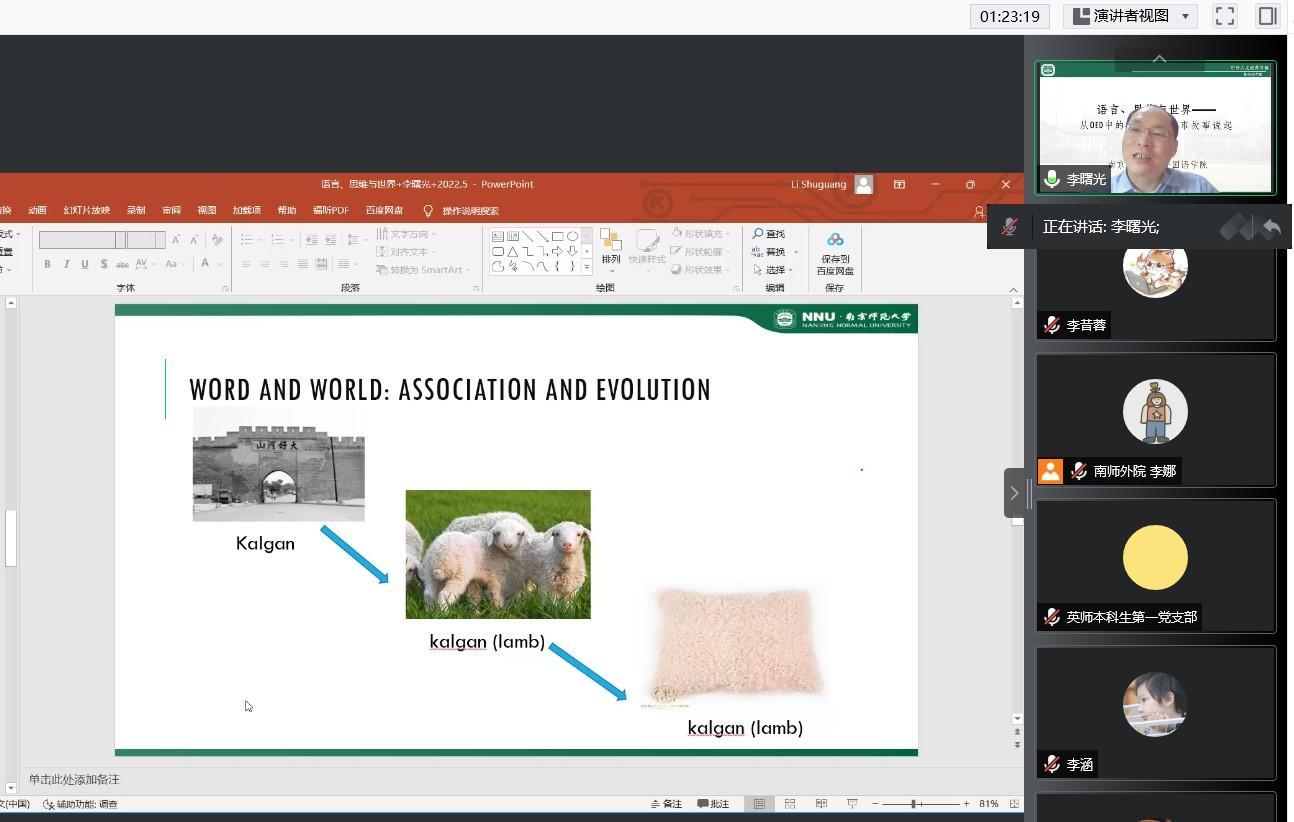Click the Find (查找) magnifier button
The width and height of the screenshot is (1294, 822).
click(x=769, y=234)
